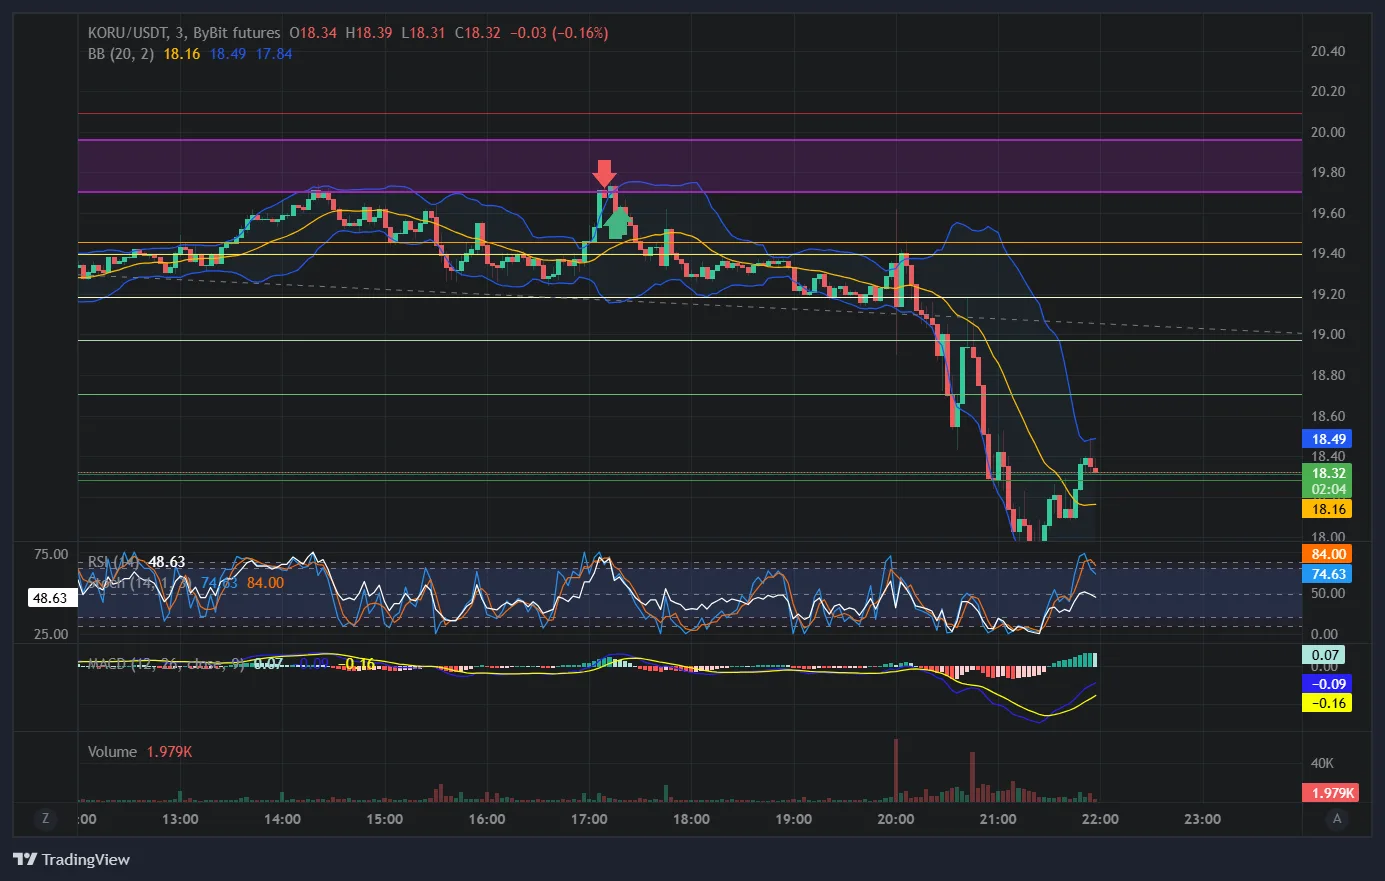Click the blue 74.63 scale label
The image size is (1385, 881).
tap(1328, 574)
